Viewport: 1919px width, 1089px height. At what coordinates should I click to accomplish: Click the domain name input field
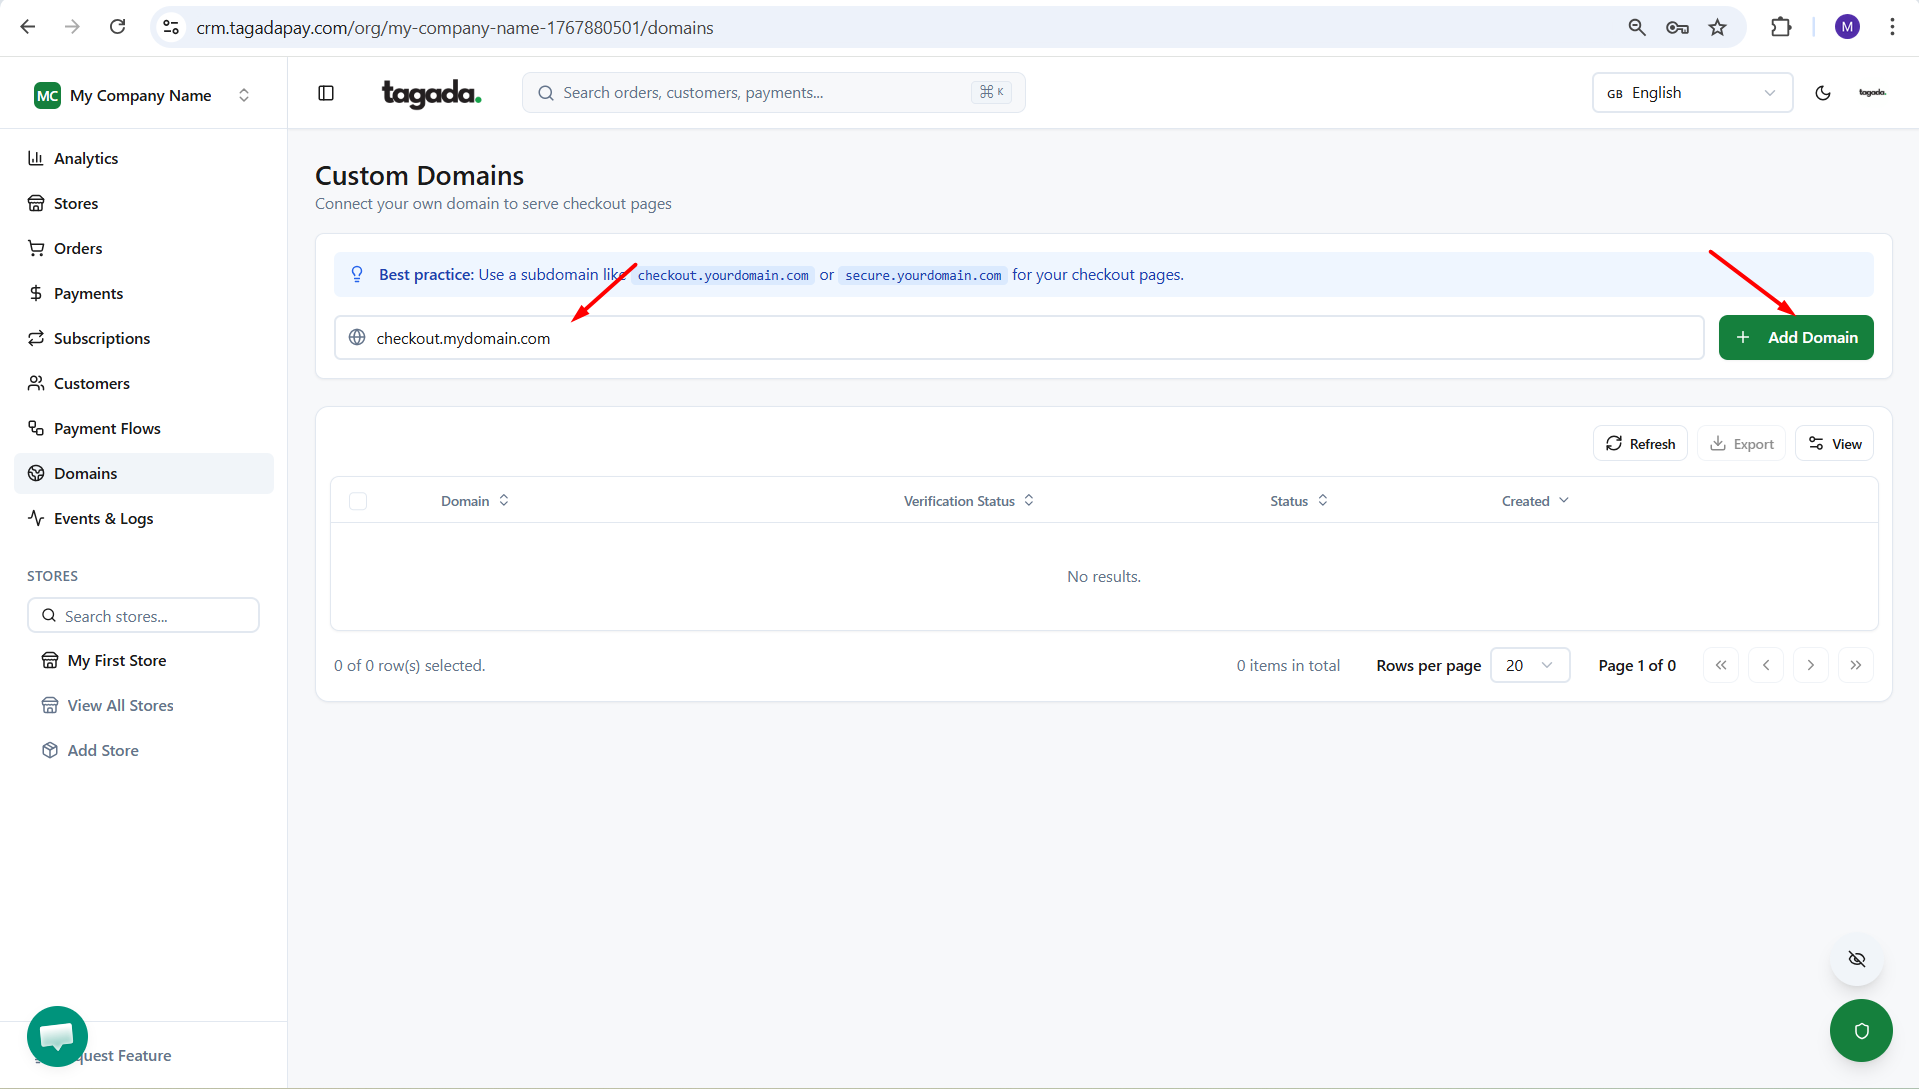(x=1018, y=338)
